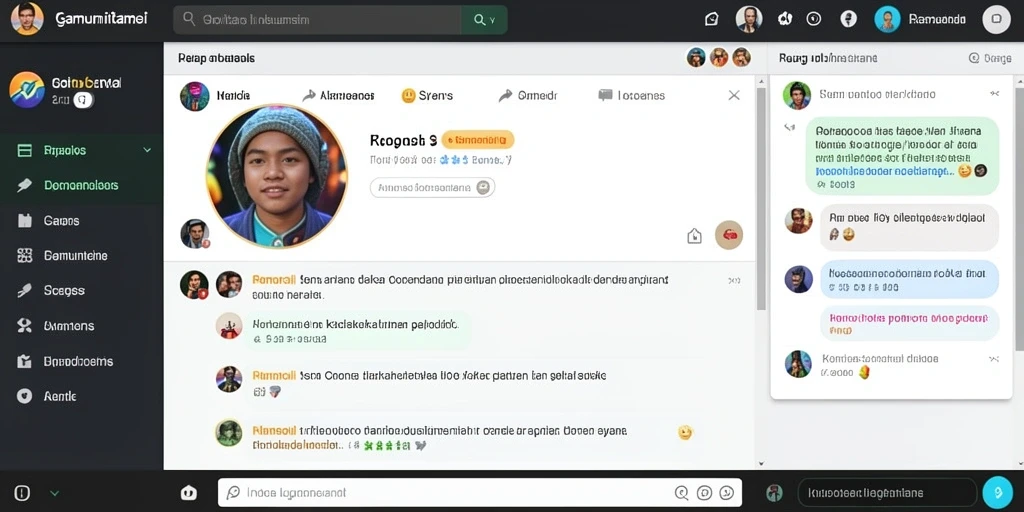Click the green search button in top bar

click(x=484, y=20)
